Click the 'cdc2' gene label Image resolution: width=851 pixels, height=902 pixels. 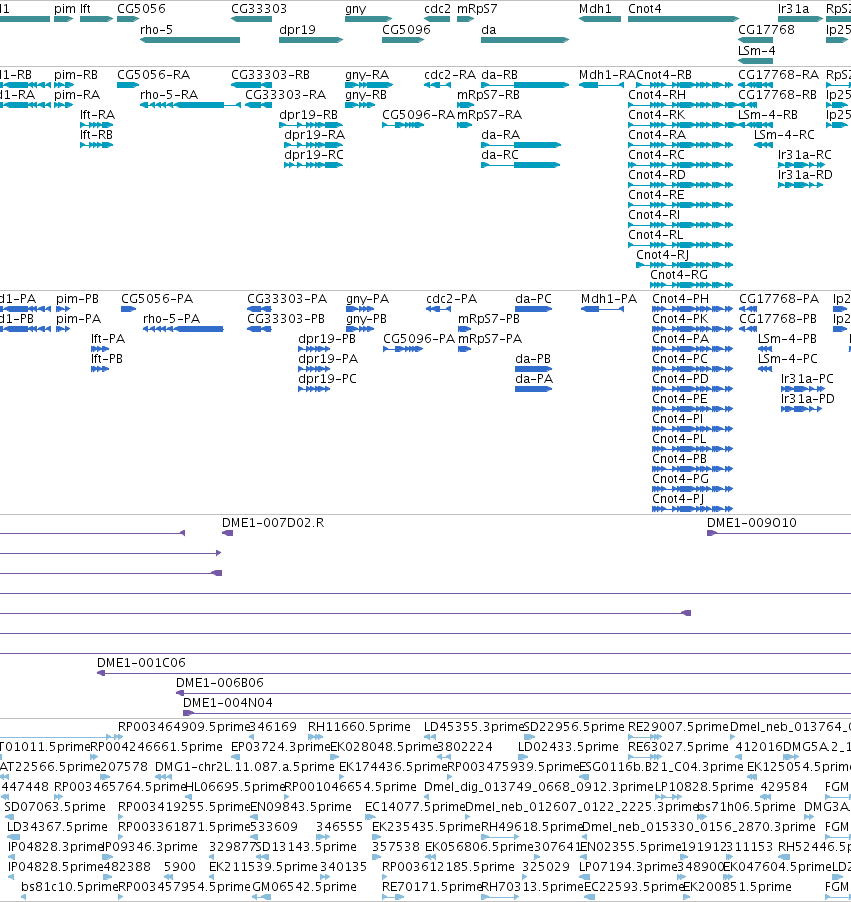(437, 9)
